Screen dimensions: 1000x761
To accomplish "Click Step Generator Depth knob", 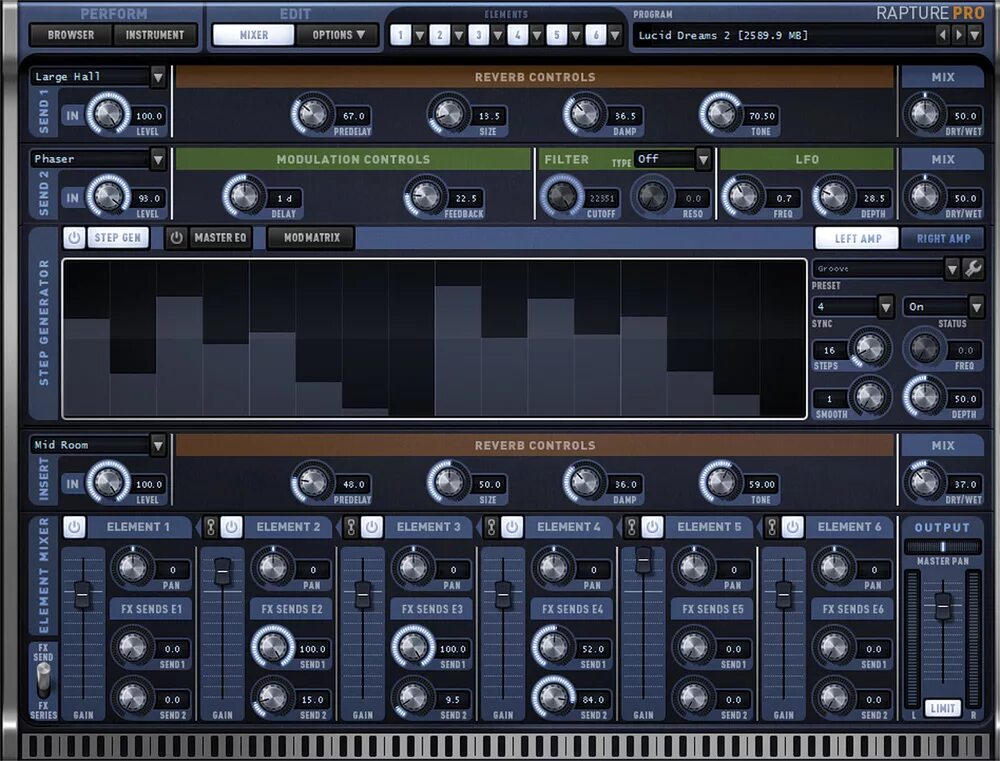I will pos(924,397).
